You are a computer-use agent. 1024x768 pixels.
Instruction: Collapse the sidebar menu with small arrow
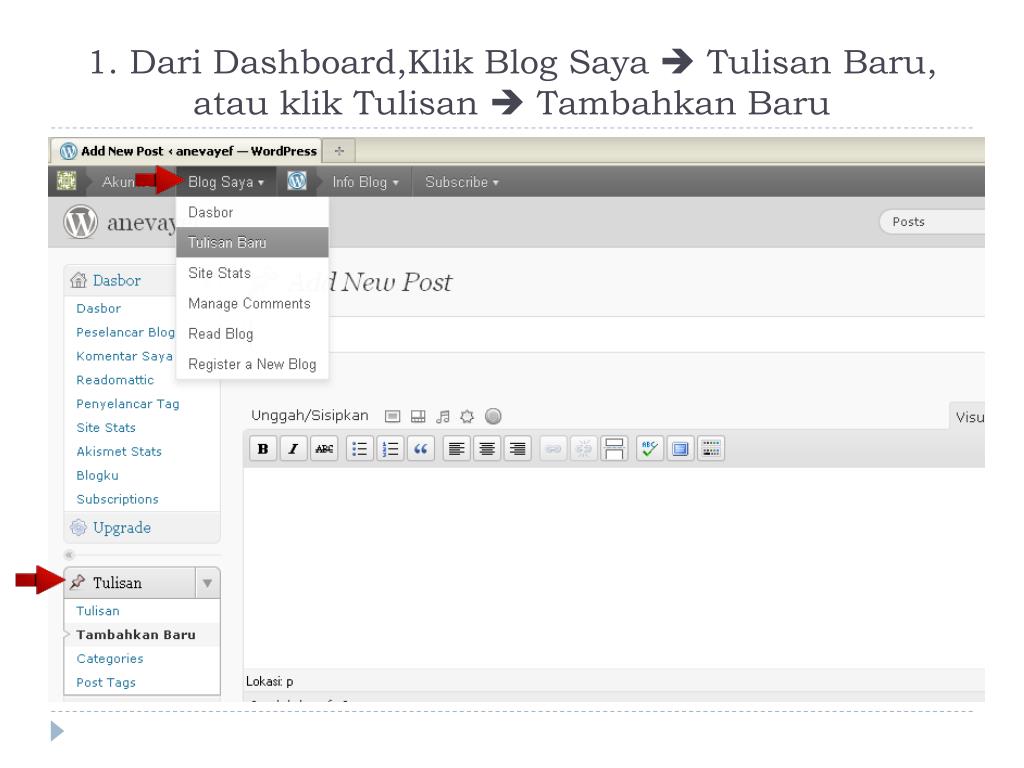pyautogui.click(x=69, y=555)
